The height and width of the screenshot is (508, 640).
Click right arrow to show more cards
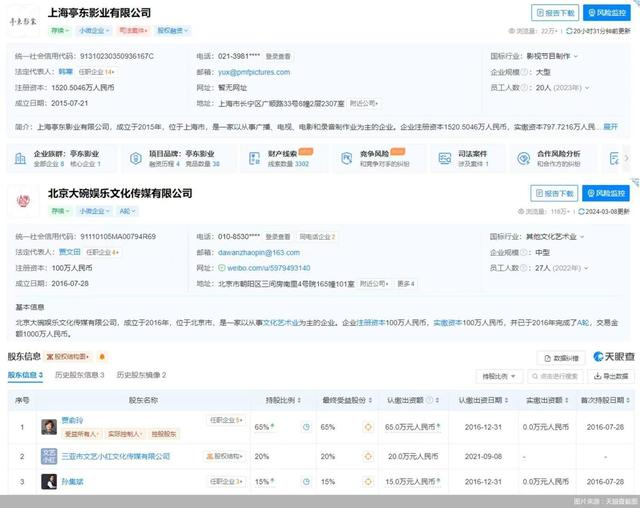point(627,158)
